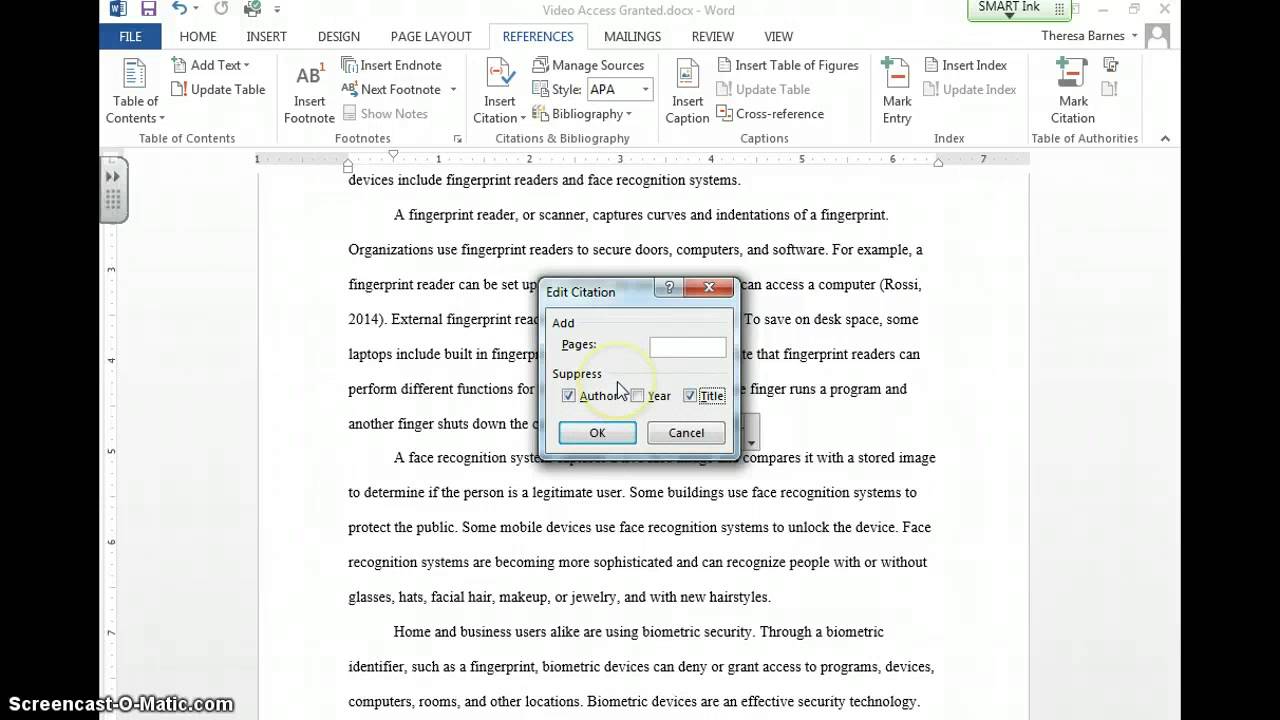The width and height of the screenshot is (1280, 720).
Task: Click Update Table in Table of Contents group
Action: tap(218, 89)
